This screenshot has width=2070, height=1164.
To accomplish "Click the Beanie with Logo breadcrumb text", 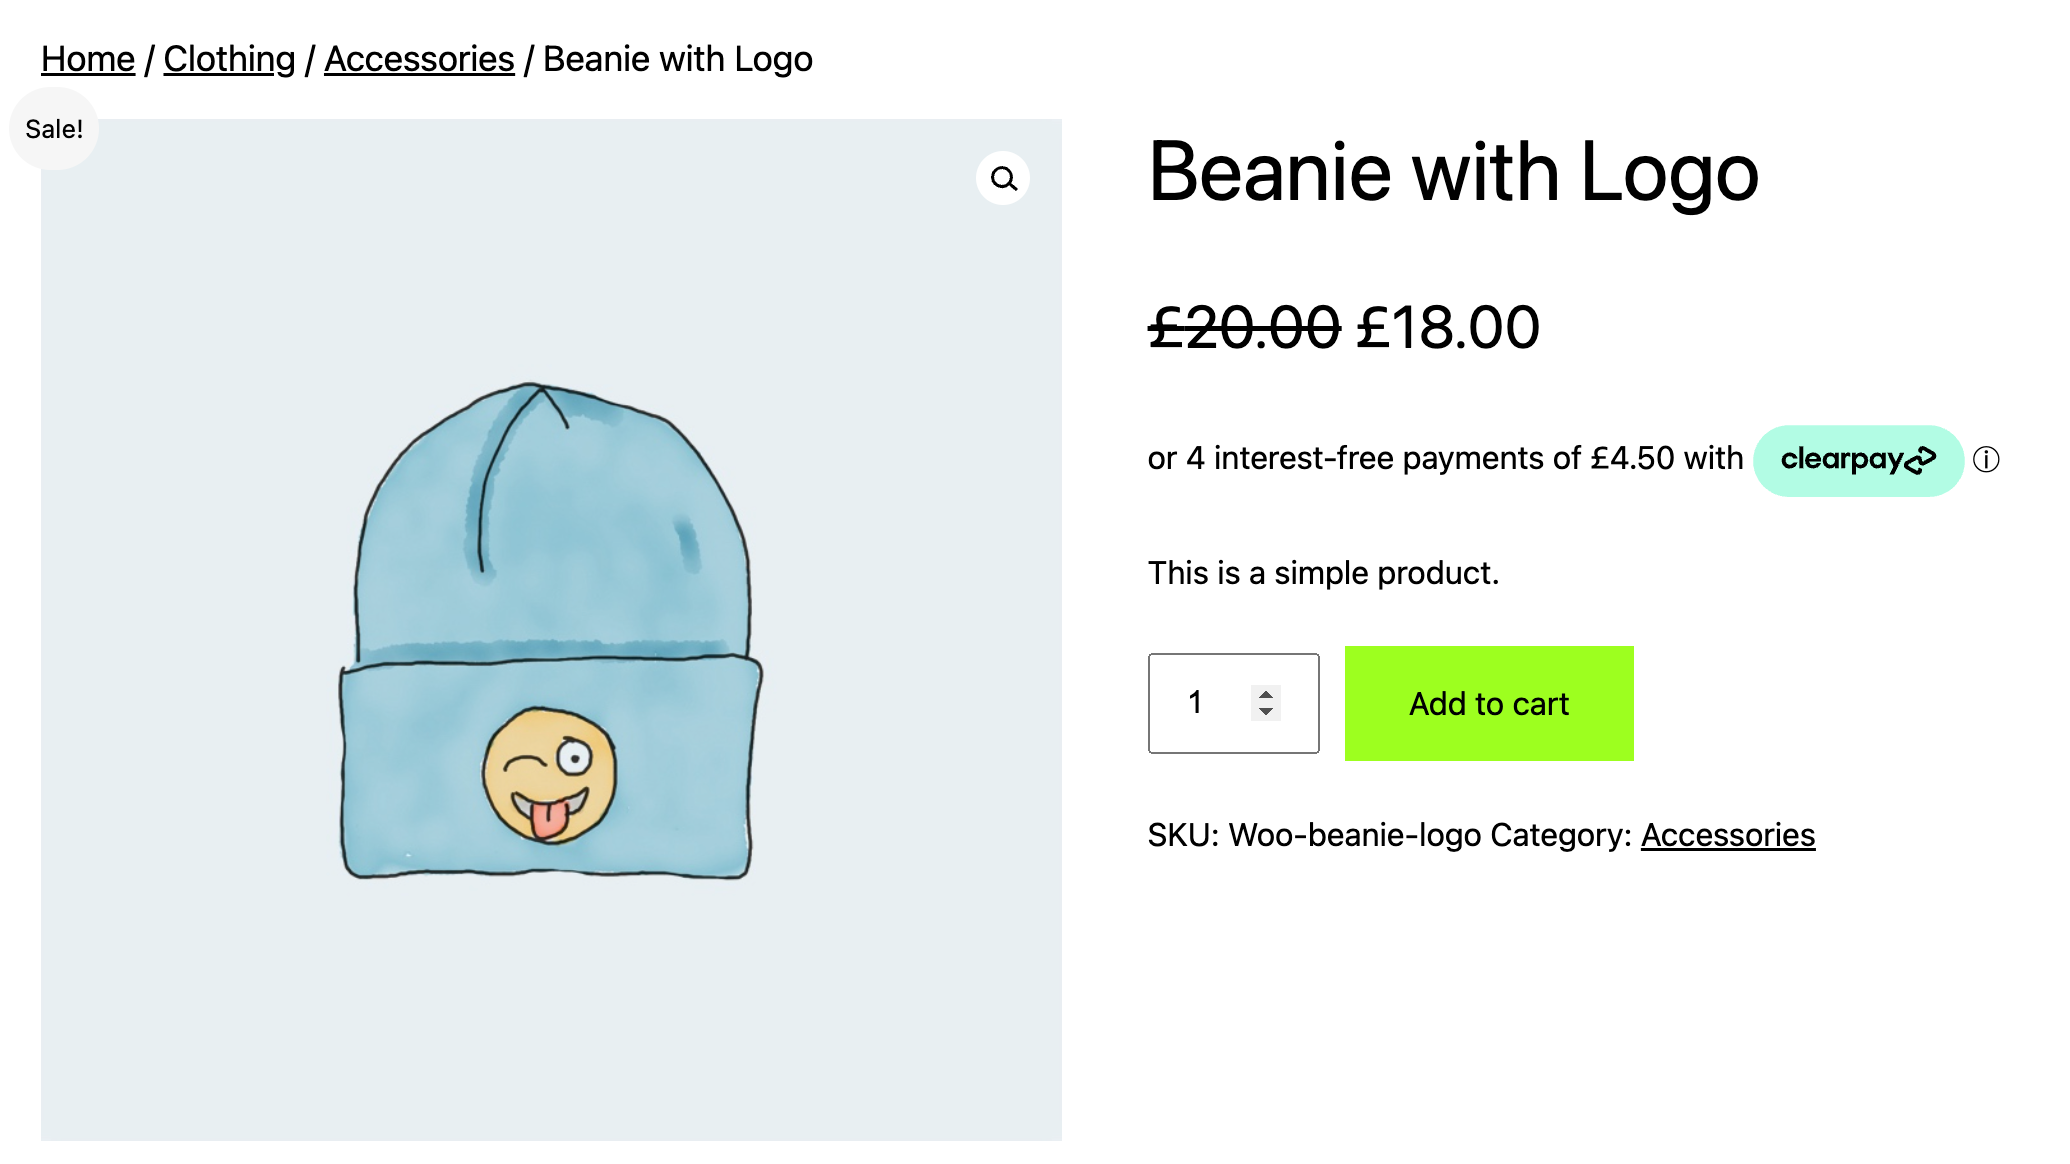I will click(677, 59).
